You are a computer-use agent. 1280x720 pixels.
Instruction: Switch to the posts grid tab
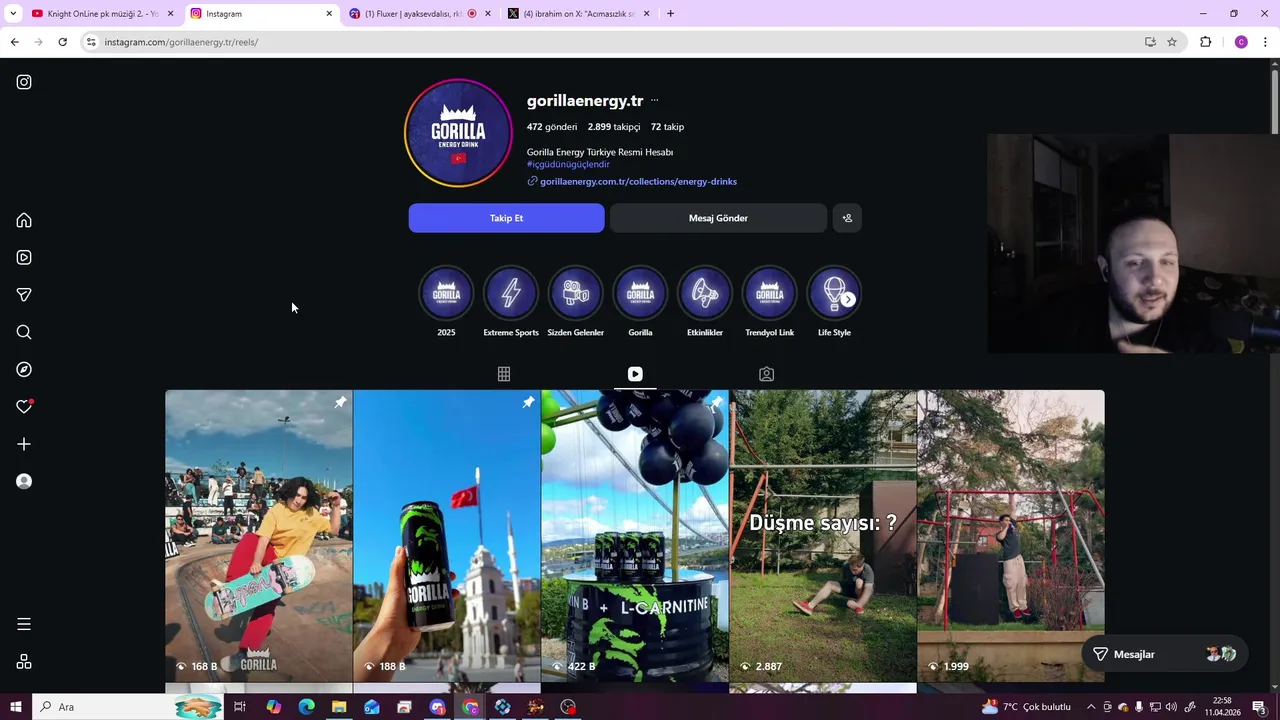pos(504,374)
